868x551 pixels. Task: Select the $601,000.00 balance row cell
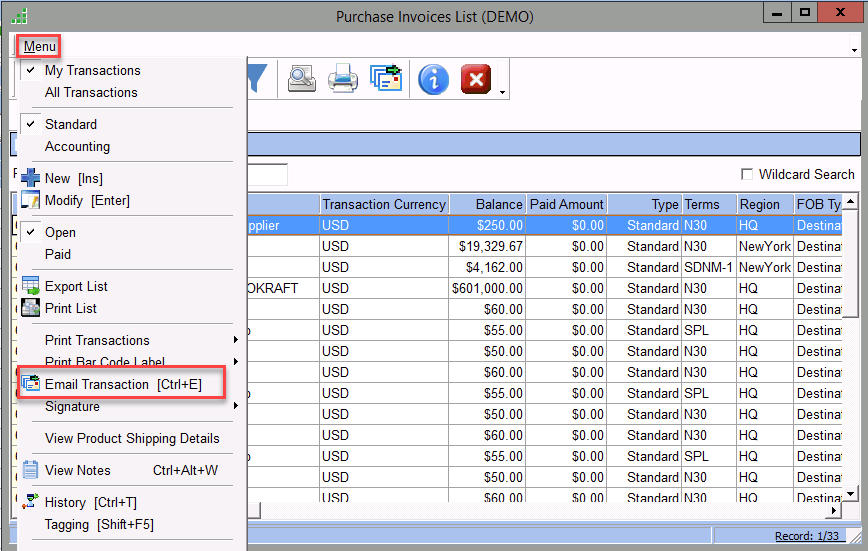(487, 288)
